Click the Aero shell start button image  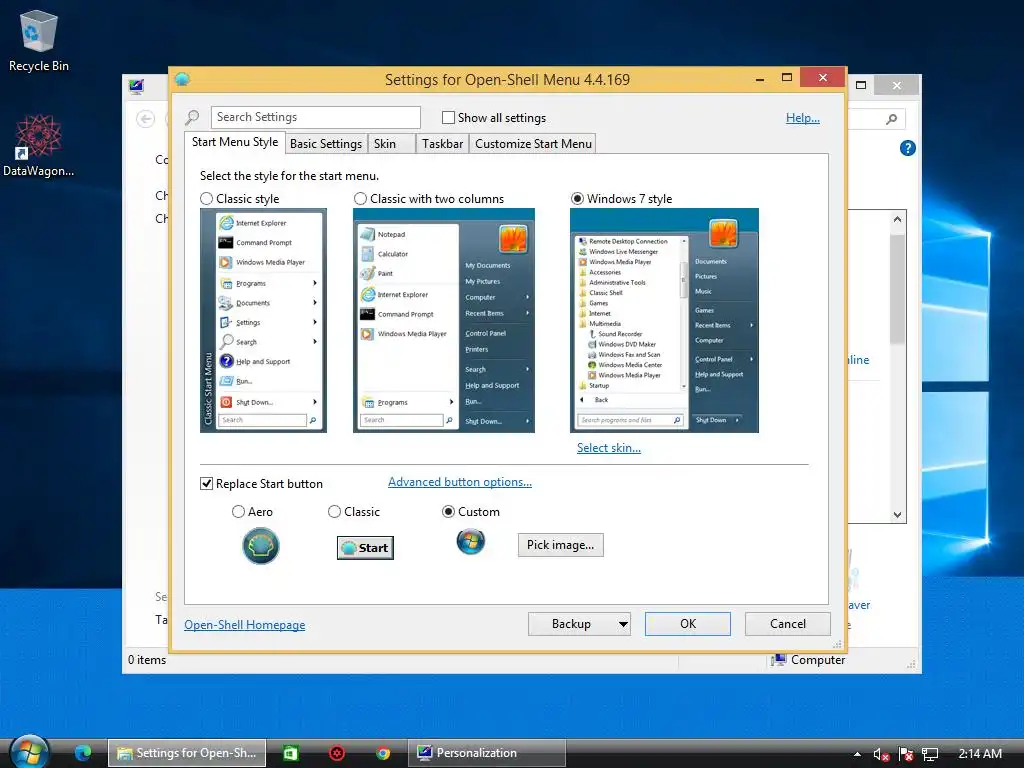261,546
